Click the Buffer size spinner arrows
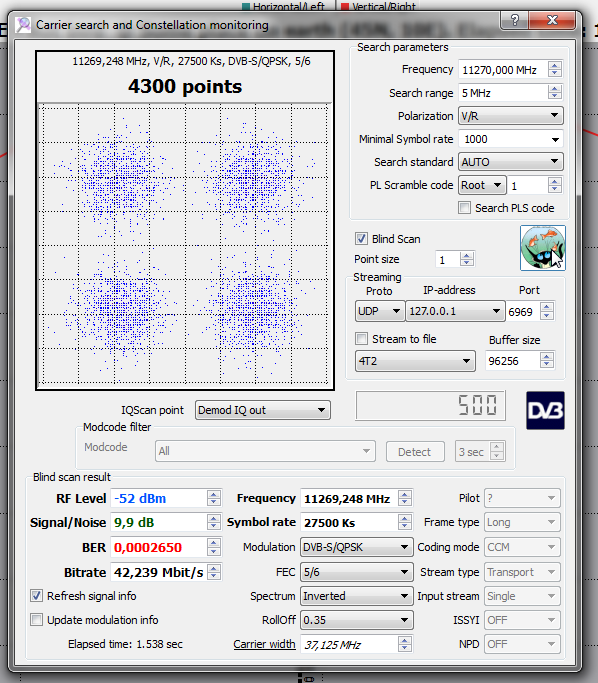The image size is (598, 683). tap(547, 361)
